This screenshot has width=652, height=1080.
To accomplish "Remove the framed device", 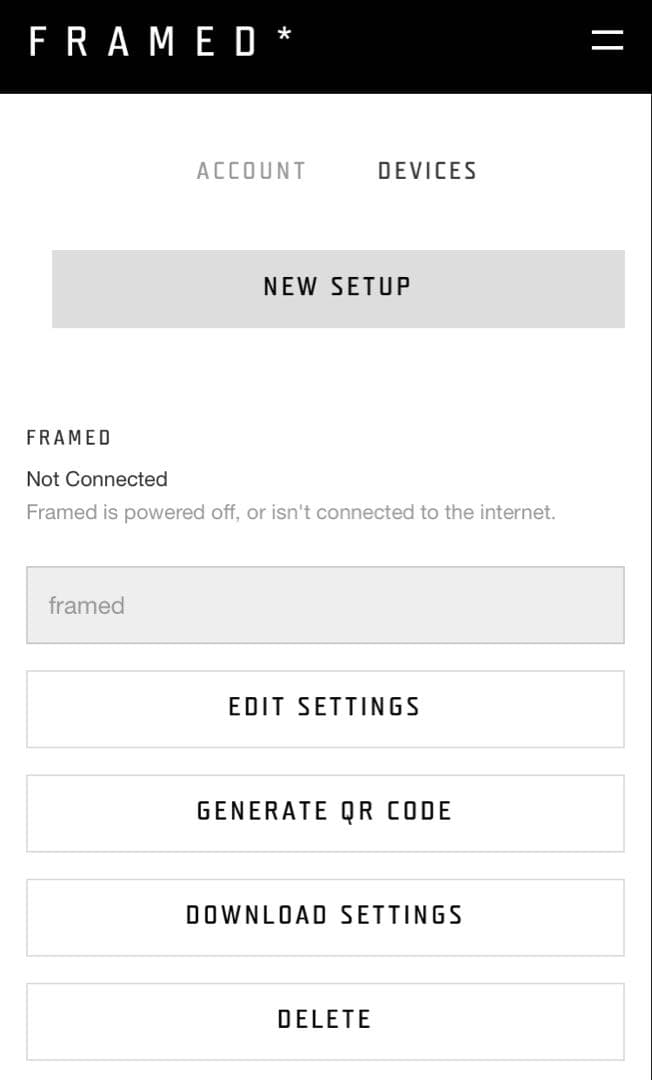I will [x=325, y=1020].
